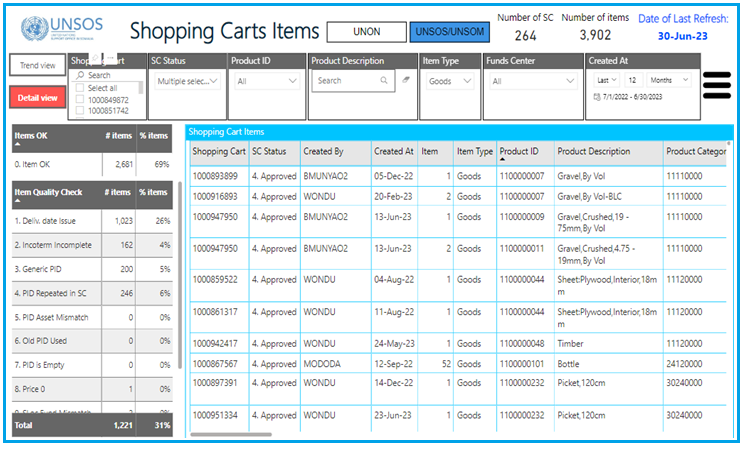This screenshot has height=449, width=744.
Task: Select the '6. Old PID Used' row
Action: [x=92, y=341]
